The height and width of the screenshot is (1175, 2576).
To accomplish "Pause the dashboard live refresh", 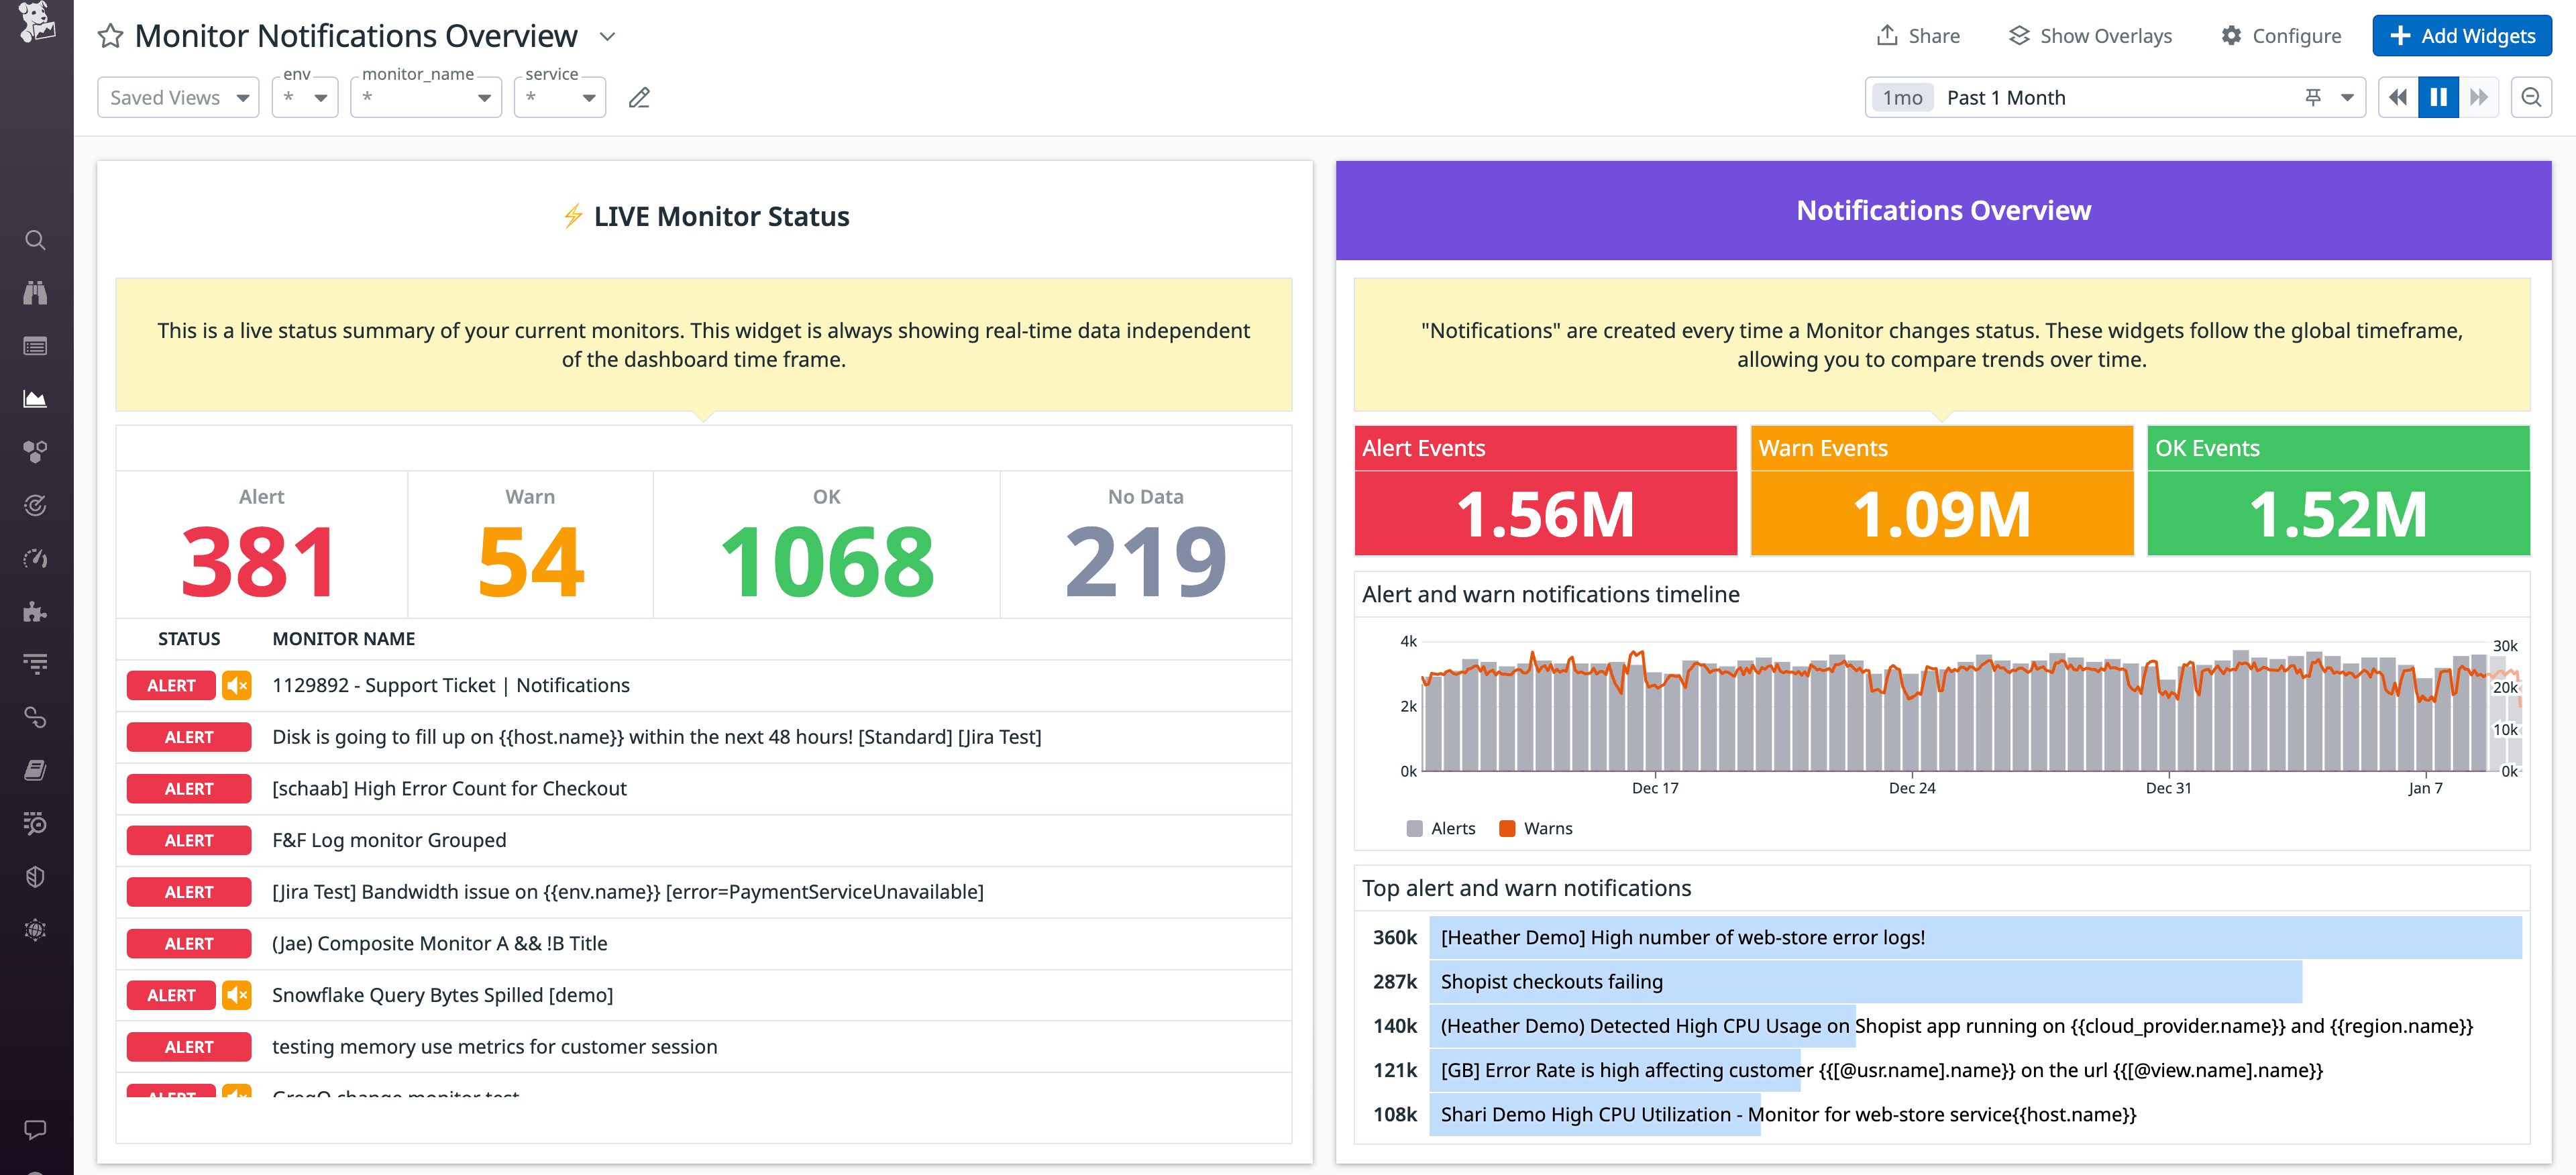I will pos(2438,97).
